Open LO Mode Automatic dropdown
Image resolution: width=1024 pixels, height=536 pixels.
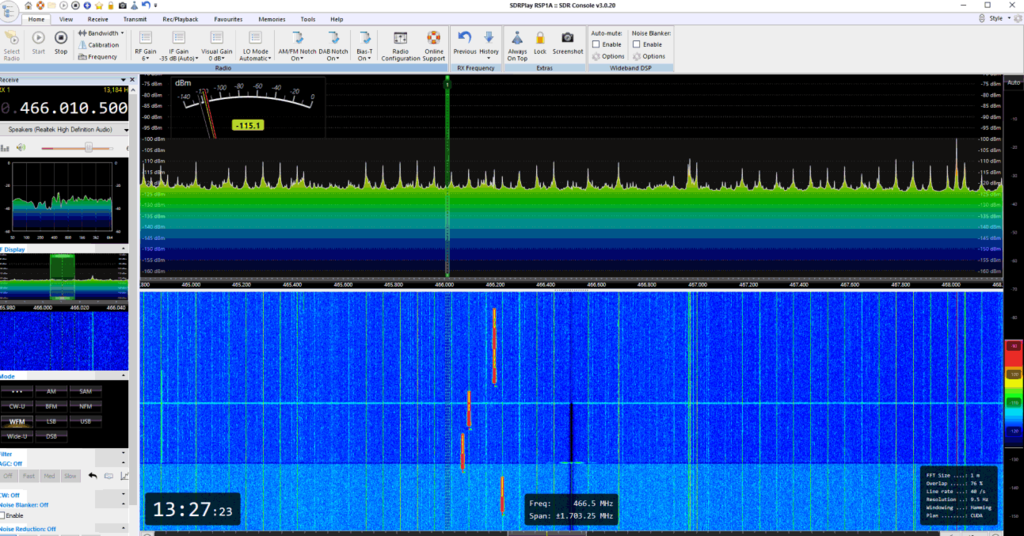tap(255, 46)
